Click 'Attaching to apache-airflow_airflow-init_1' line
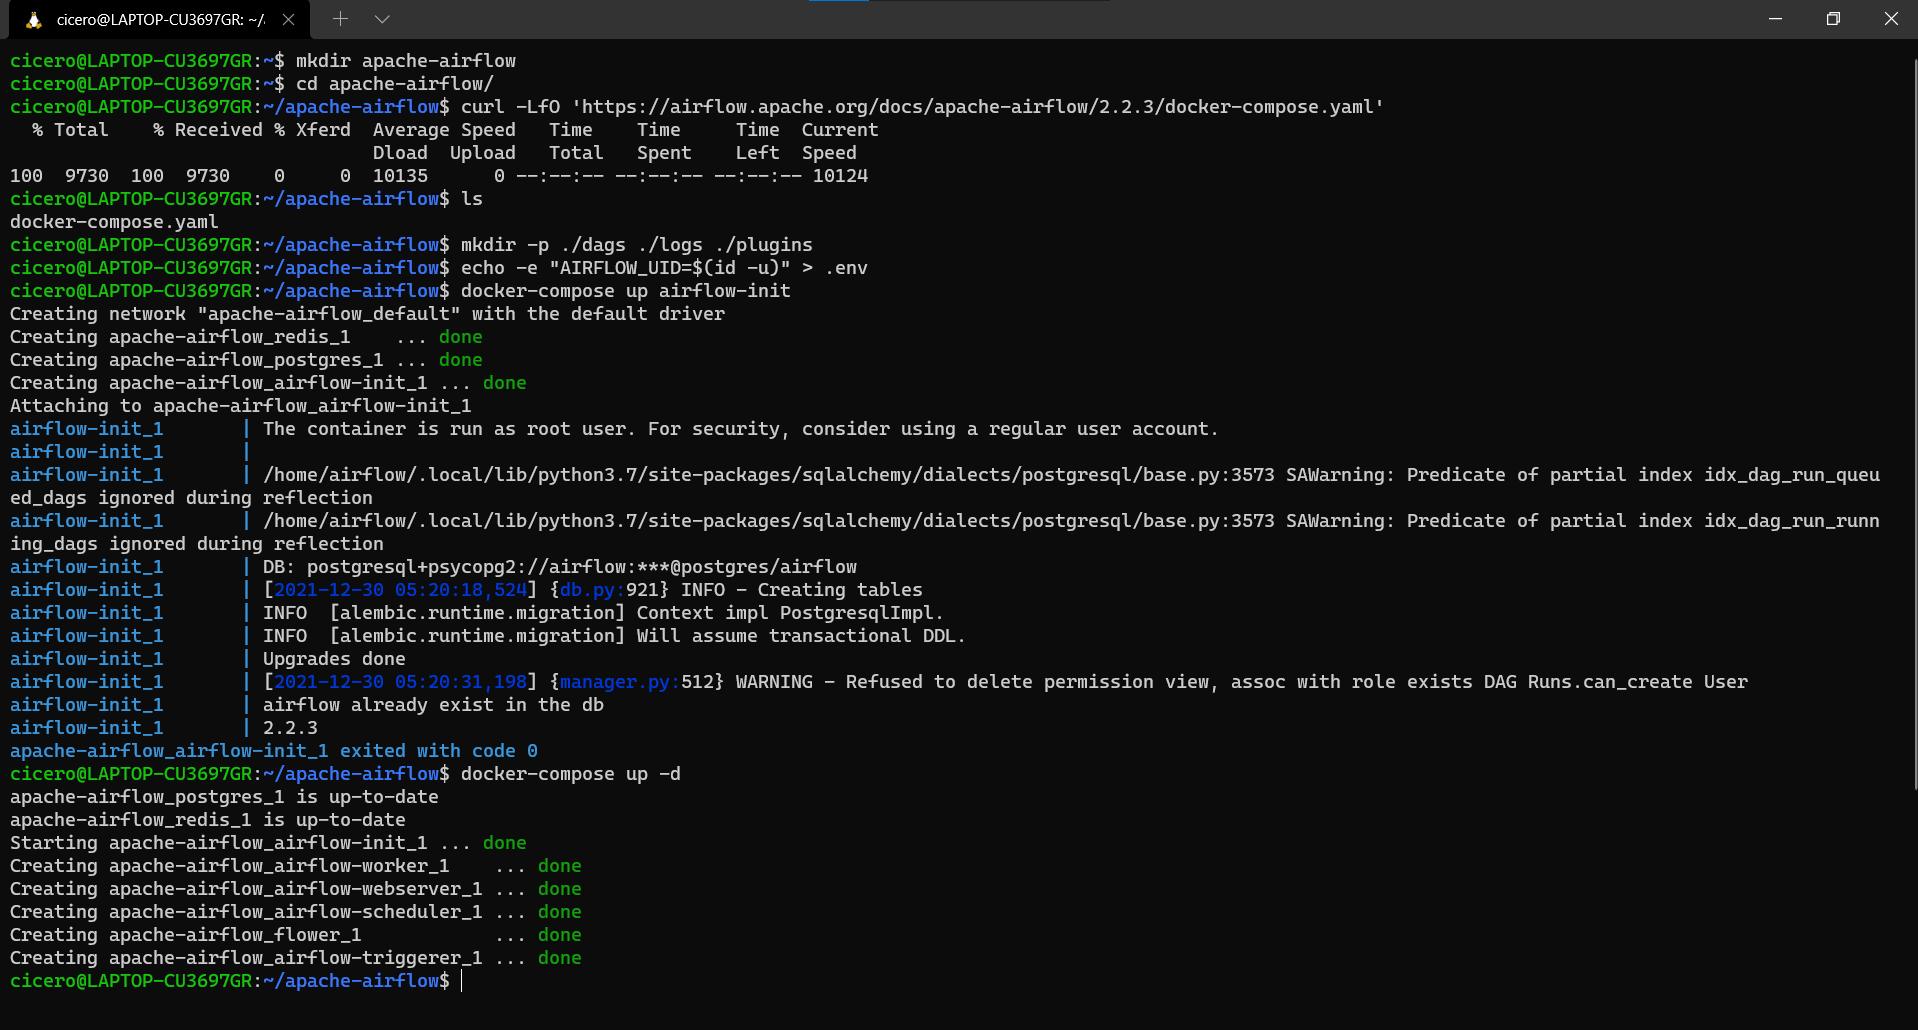Viewport: 1918px width, 1030px height. coord(240,406)
